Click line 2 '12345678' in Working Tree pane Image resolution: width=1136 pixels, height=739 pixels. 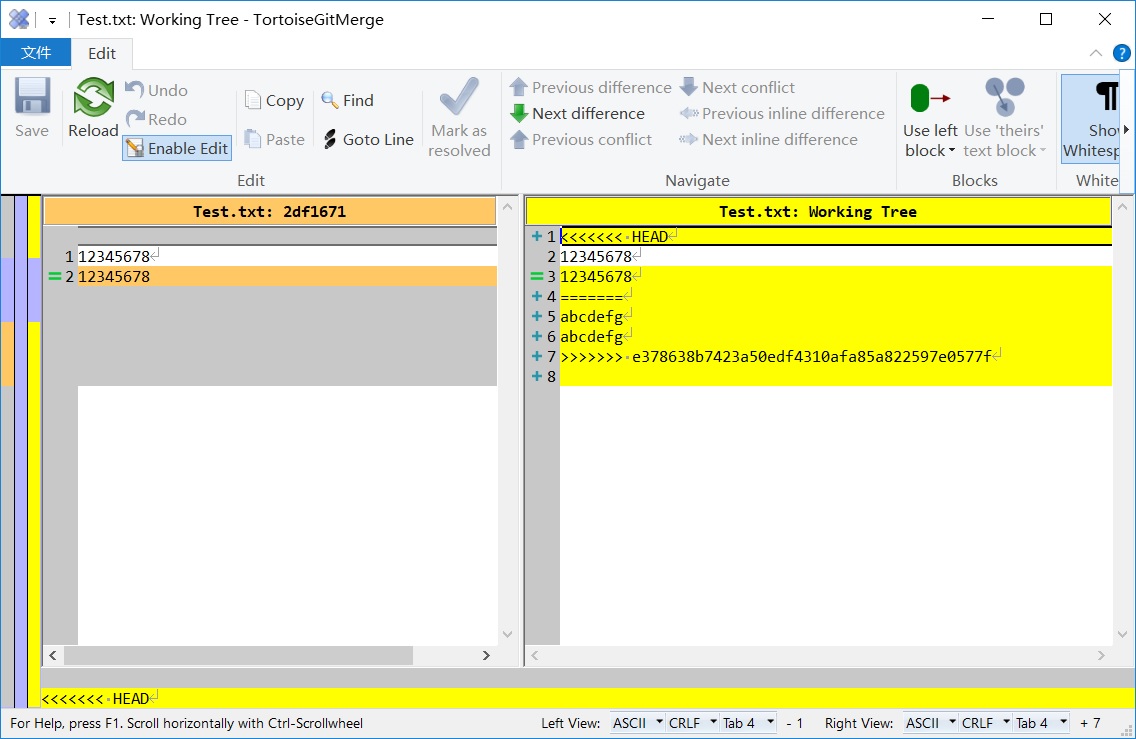coord(835,256)
